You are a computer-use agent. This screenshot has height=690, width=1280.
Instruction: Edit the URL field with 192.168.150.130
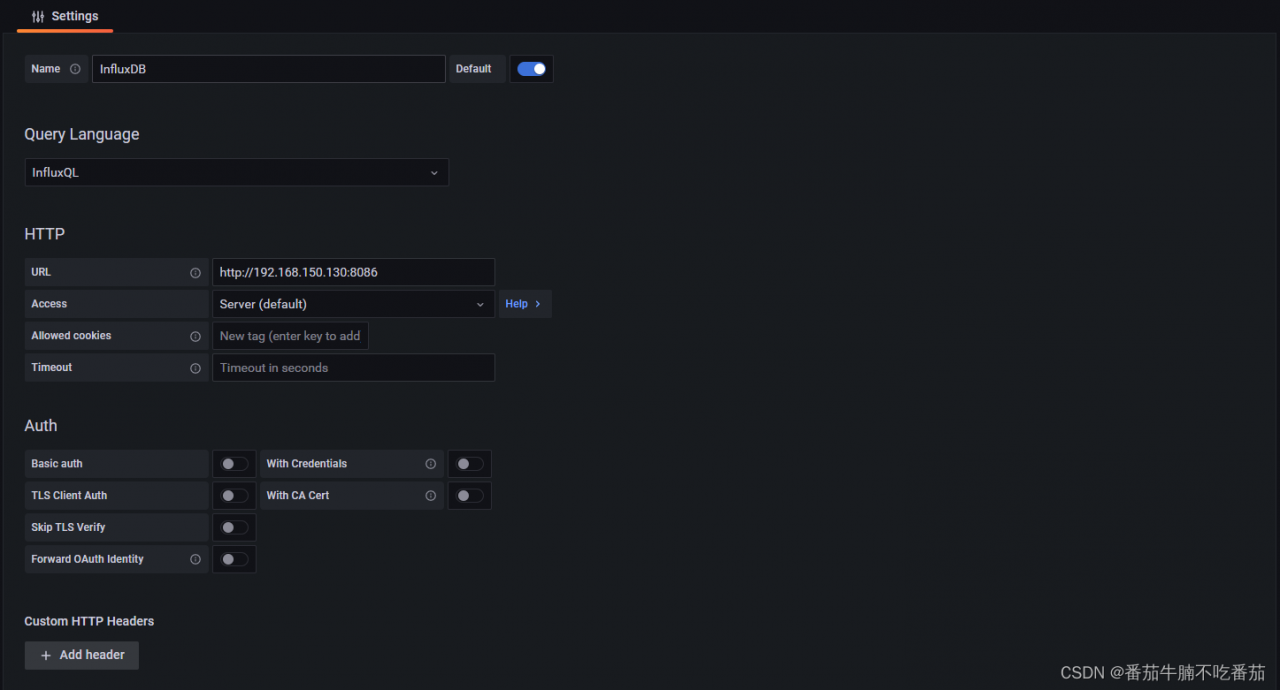[353, 272]
